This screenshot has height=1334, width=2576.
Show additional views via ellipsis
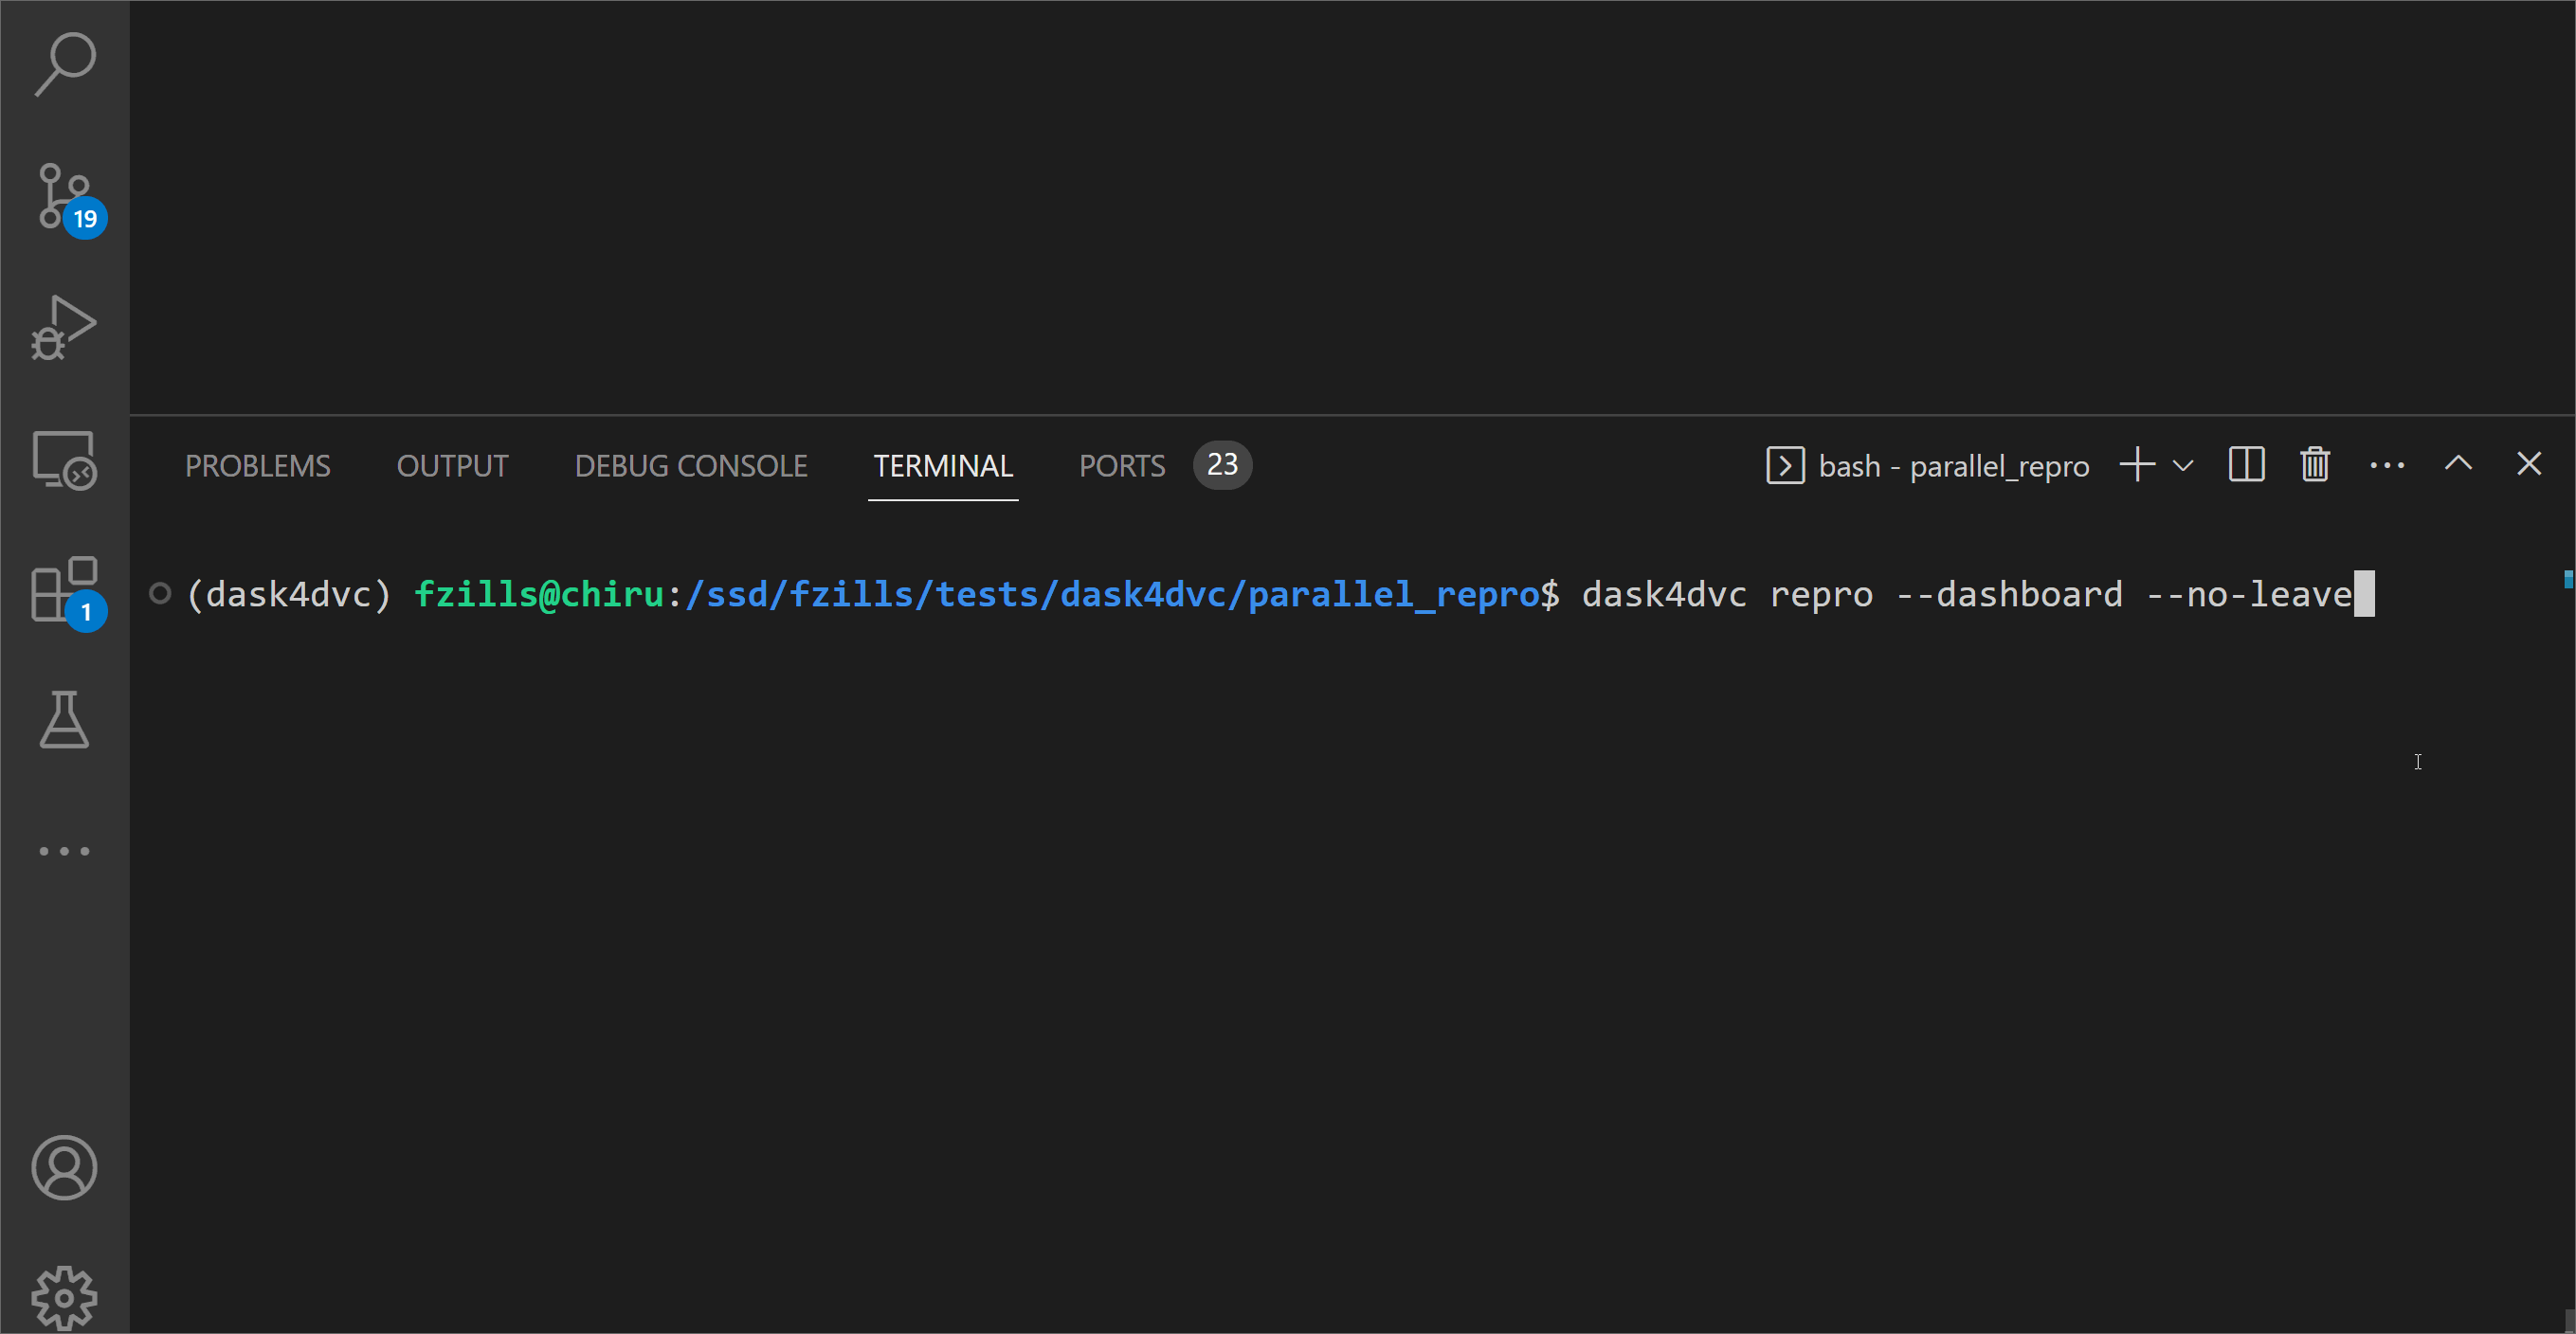click(65, 851)
